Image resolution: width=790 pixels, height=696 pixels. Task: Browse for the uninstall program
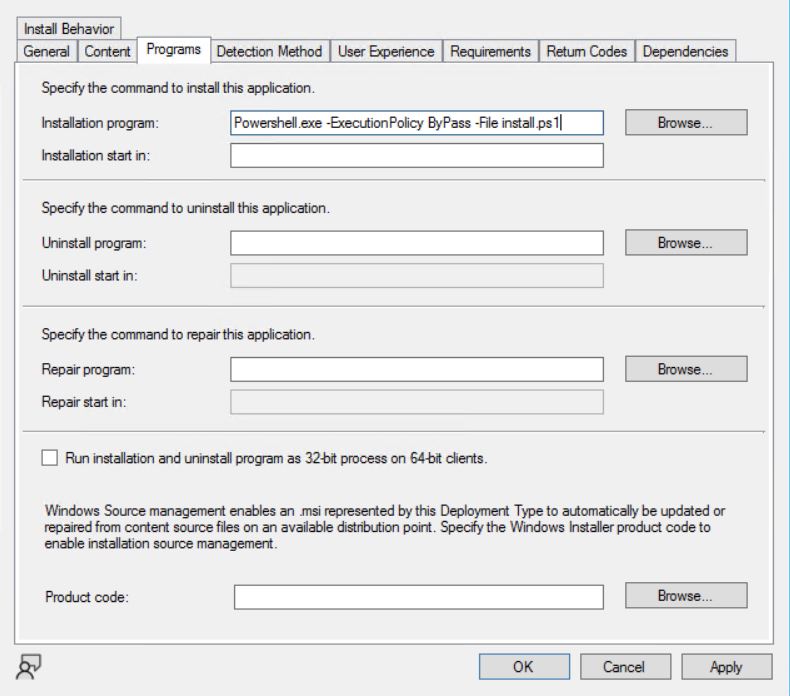click(x=685, y=243)
